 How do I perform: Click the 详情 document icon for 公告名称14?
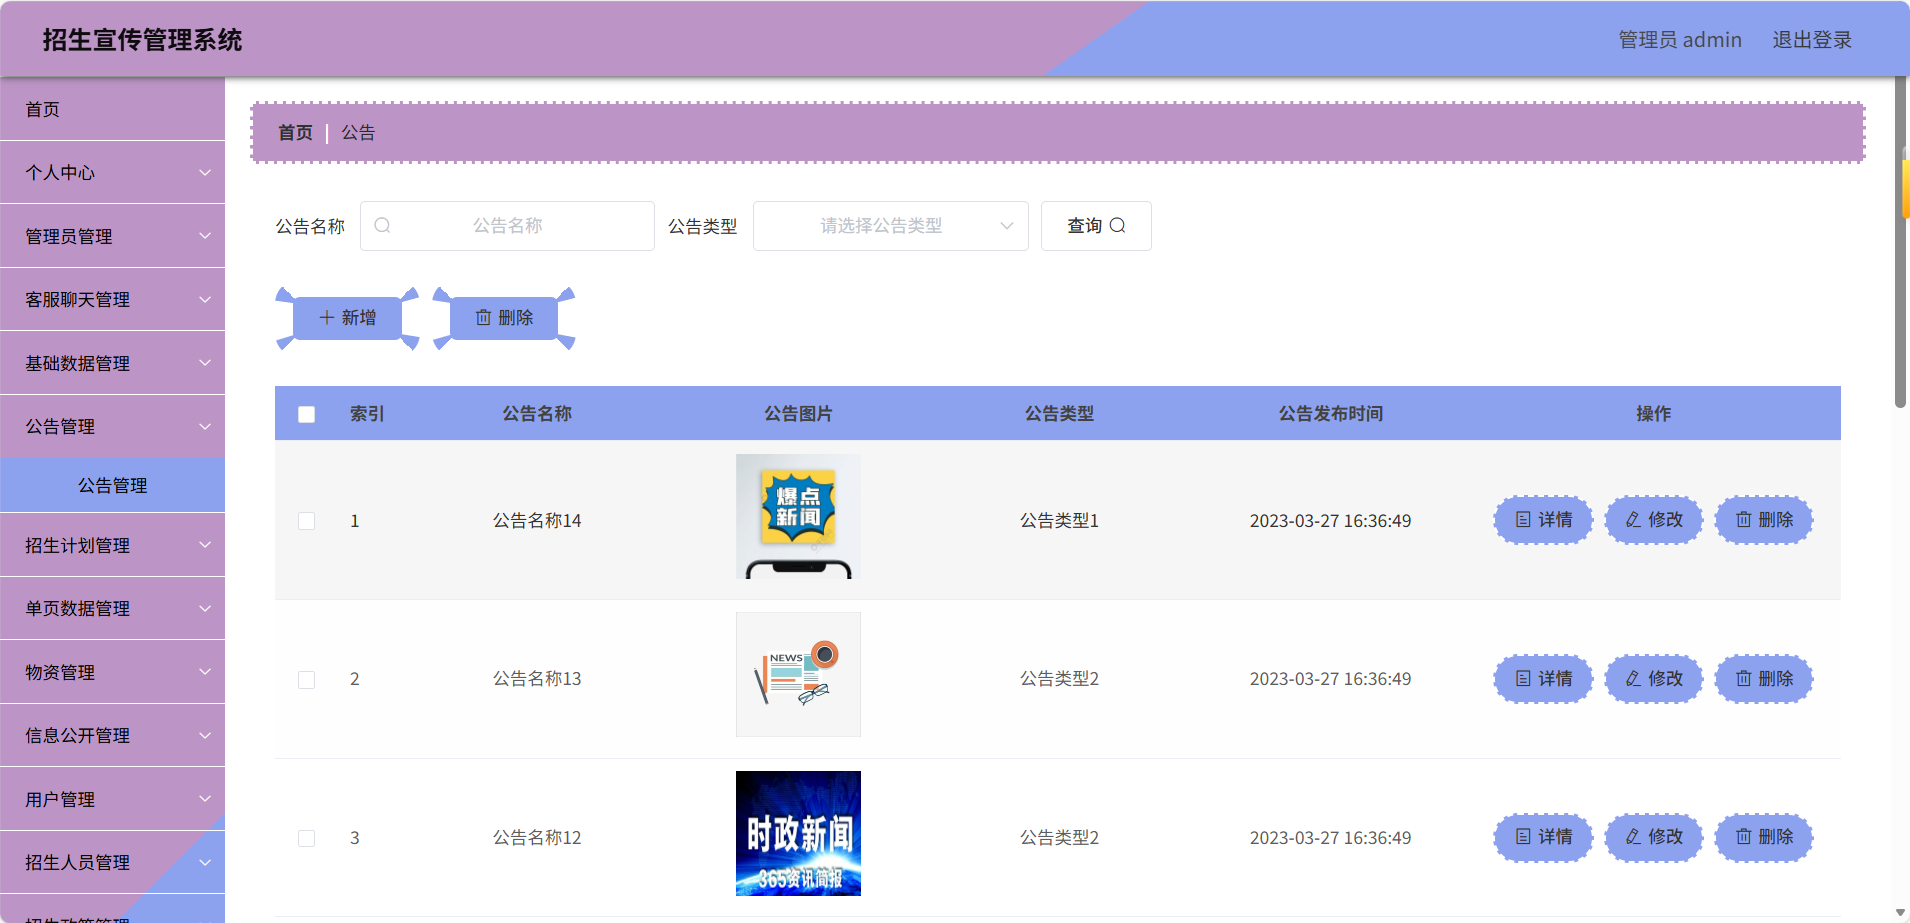click(1523, 520)
